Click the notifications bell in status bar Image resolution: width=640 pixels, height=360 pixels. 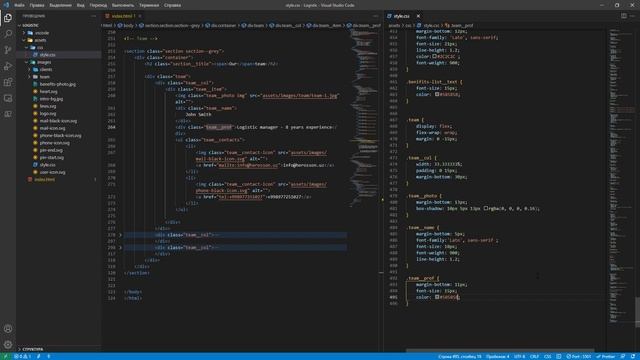[x=633, y=356]
